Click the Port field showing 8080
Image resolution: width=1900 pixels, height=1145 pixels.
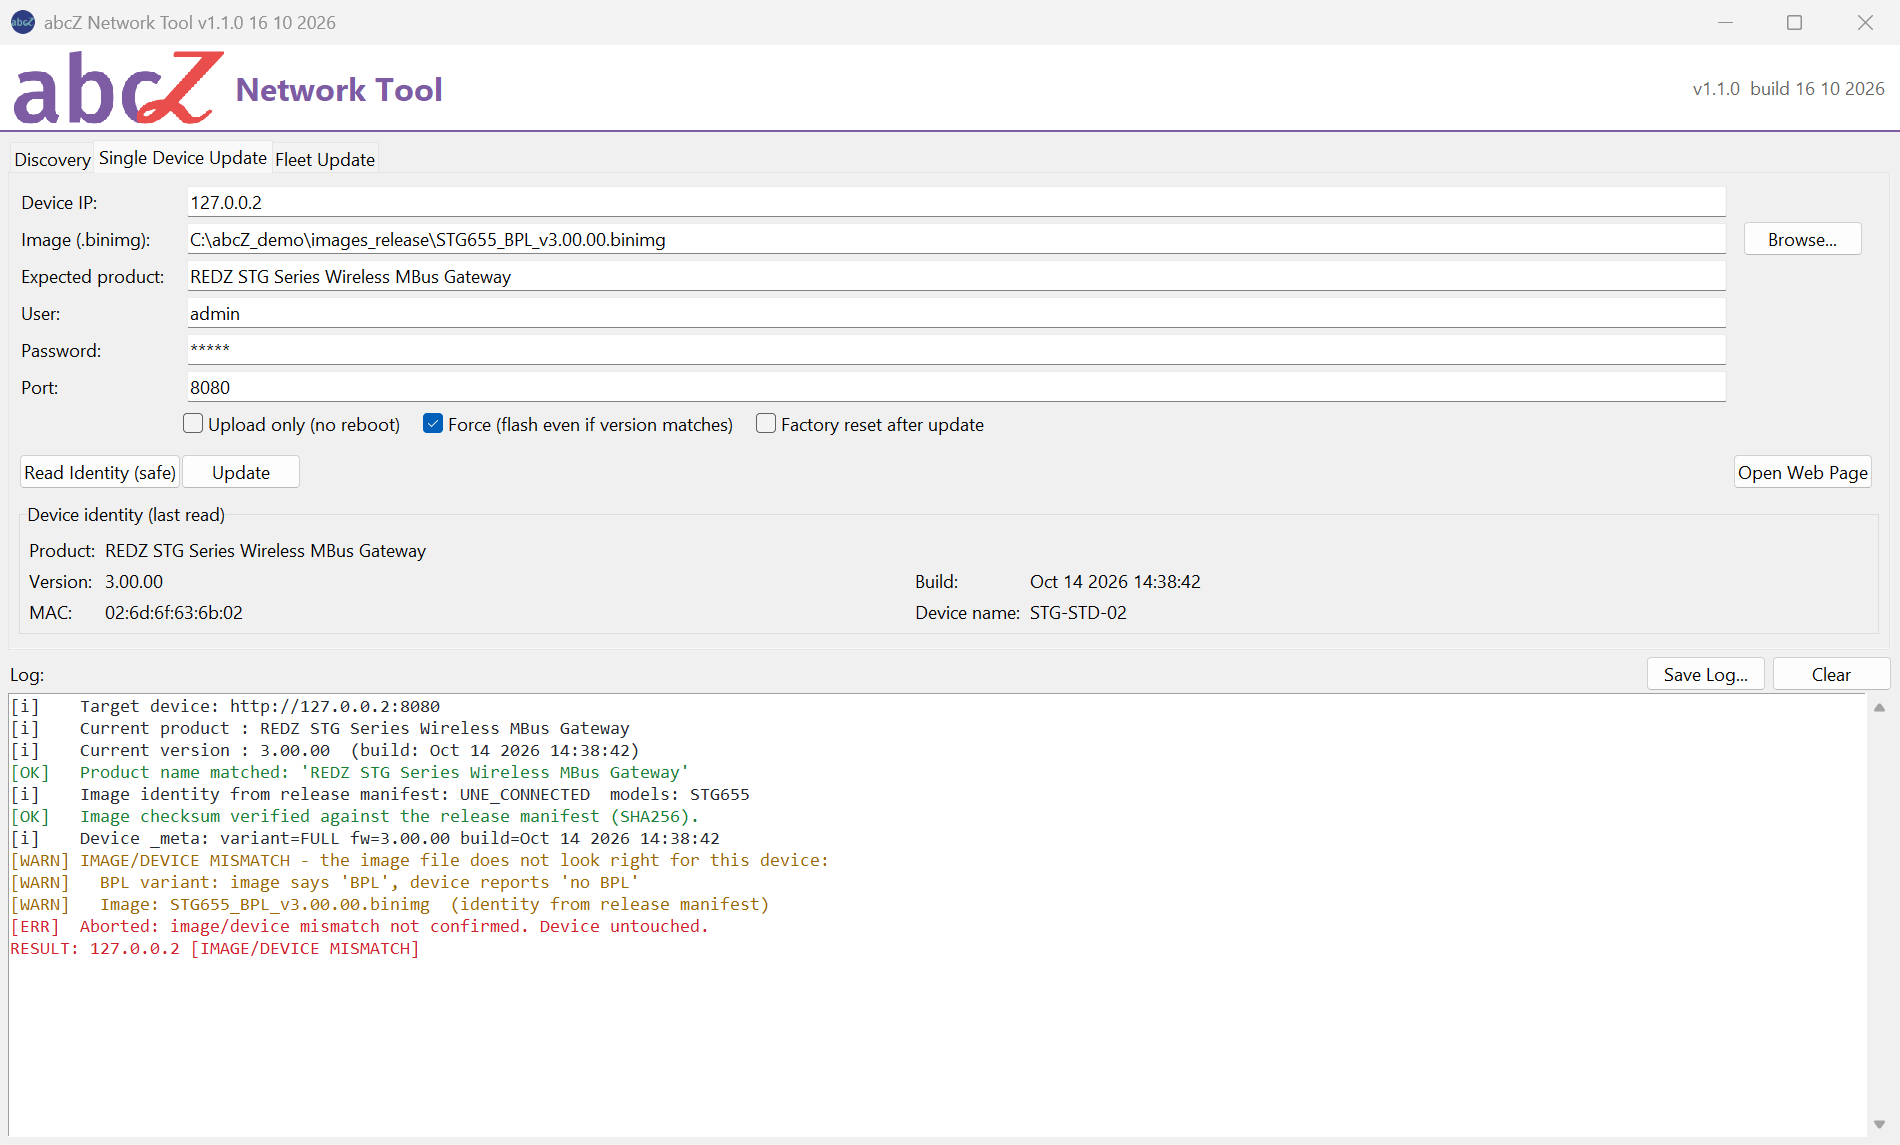956,387
